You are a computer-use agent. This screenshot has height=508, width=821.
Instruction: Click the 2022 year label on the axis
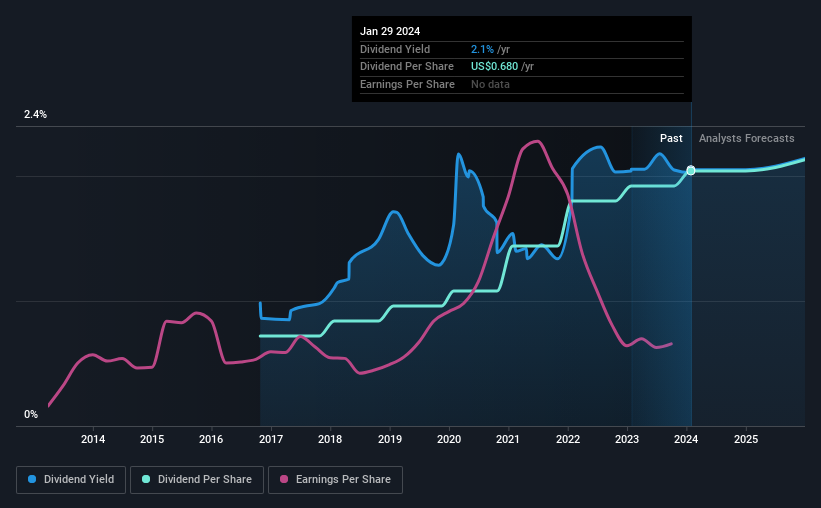pyautogui.click(x=568, y=439)
